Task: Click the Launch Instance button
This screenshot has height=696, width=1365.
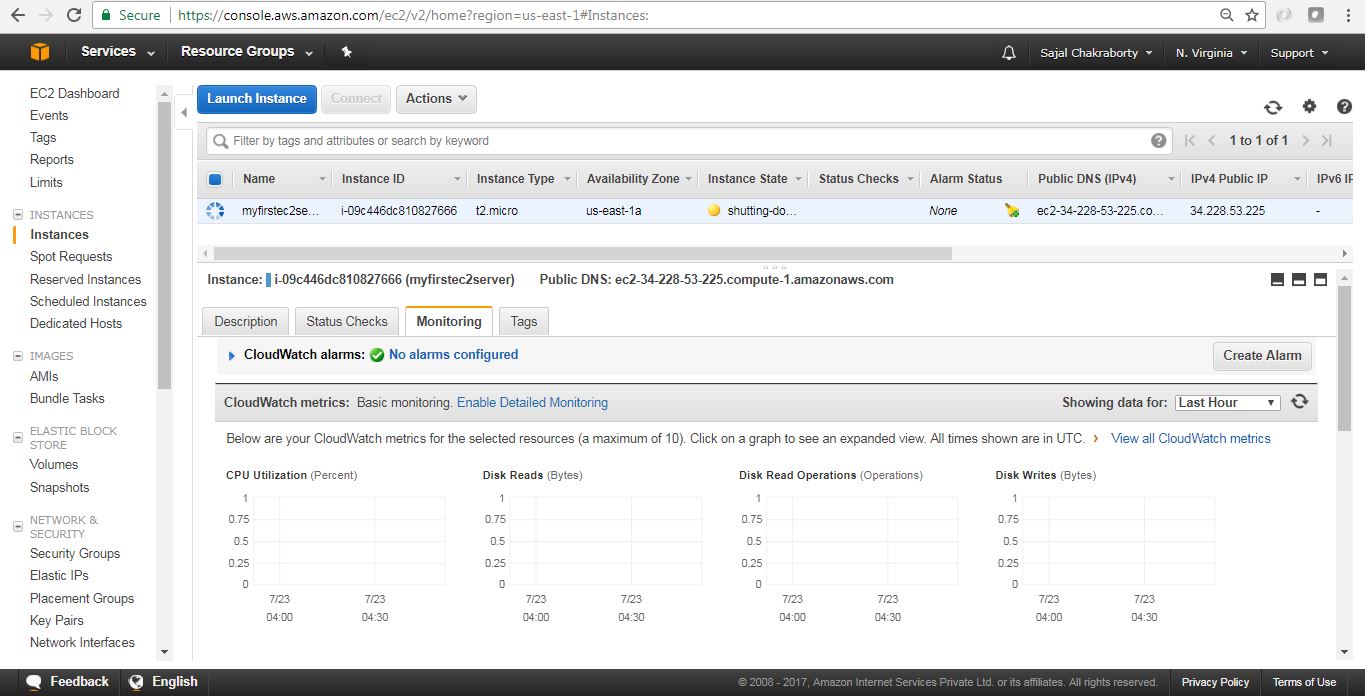Action: 257,99
